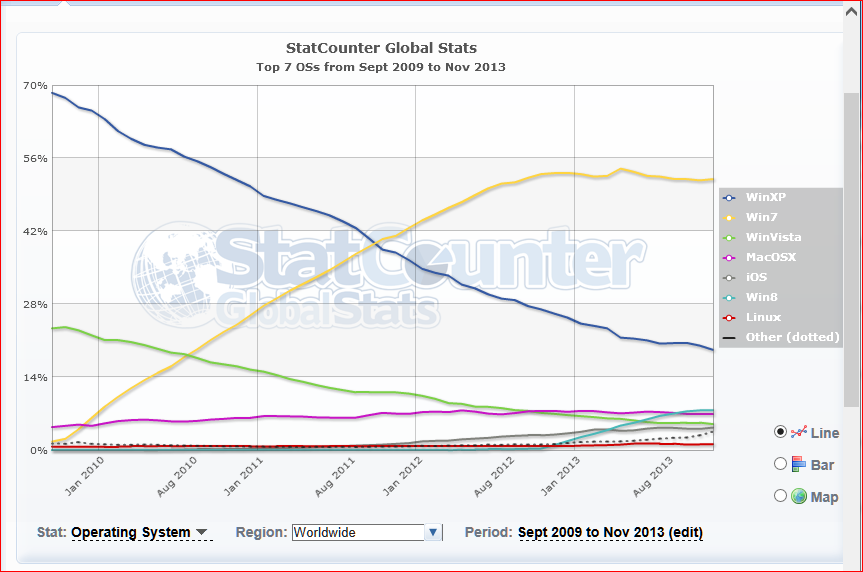The width and height of the screenshot is (863, 572).
Task: Edit the period Sept 2009 to Nov 2013
Action: (x=610, y=533)
